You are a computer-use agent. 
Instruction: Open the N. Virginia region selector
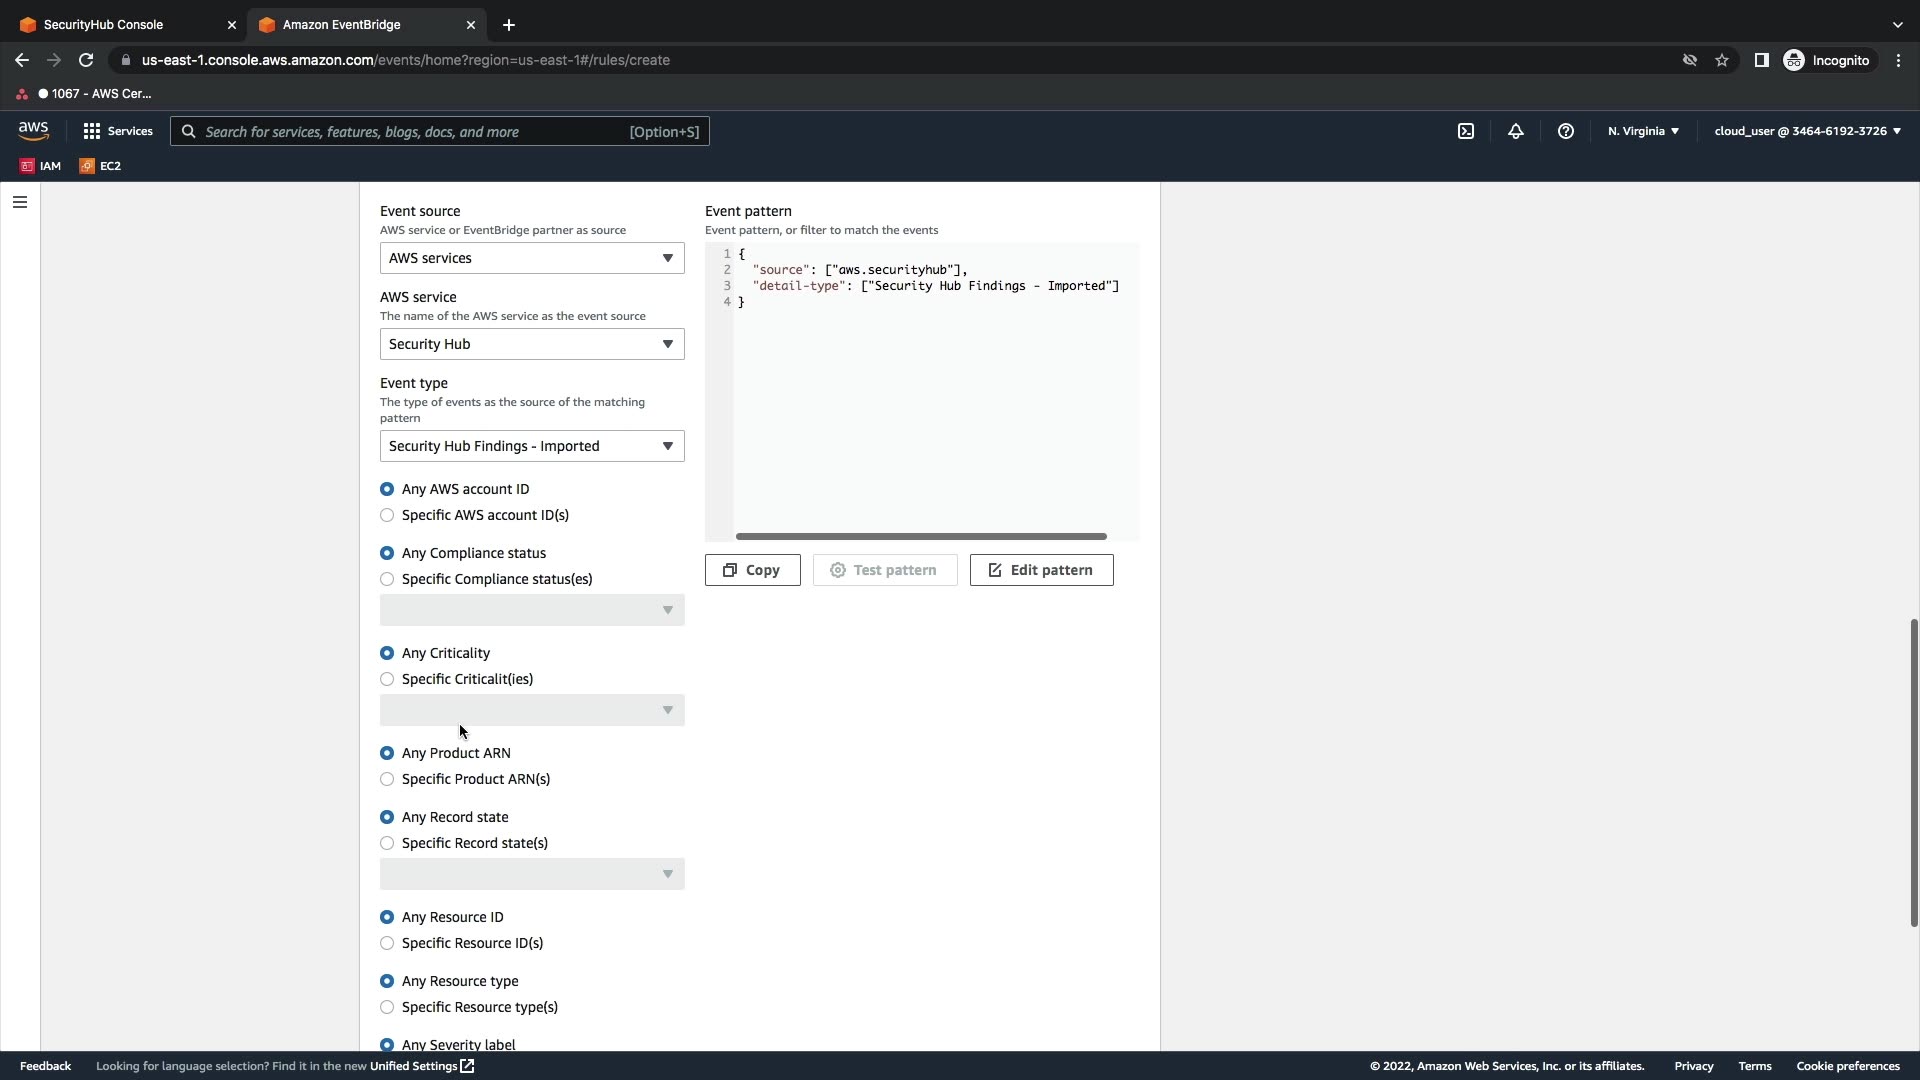(x=1643, y=131)
